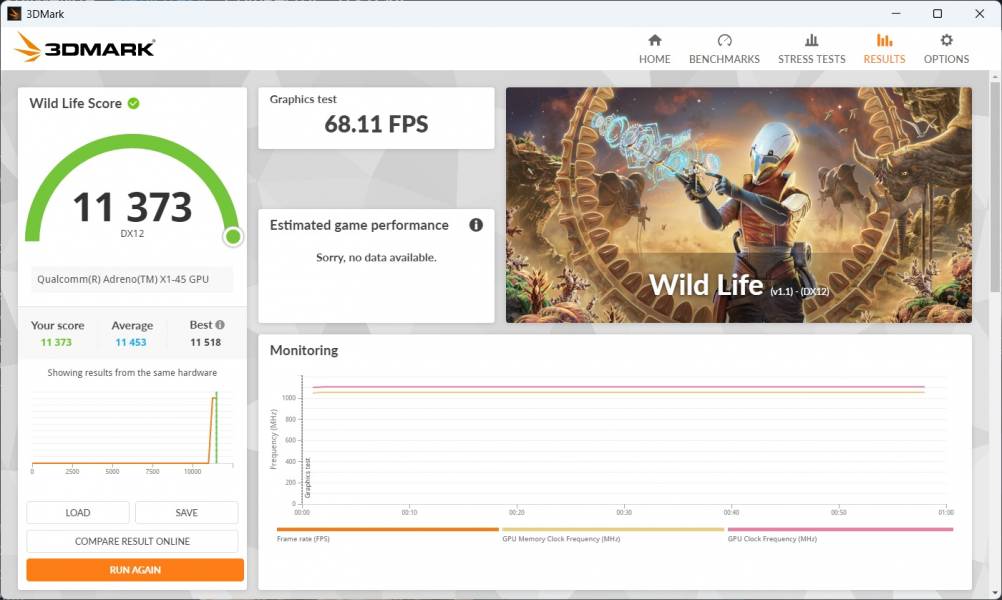Click the green validation checkmark beside Wild Life Score

click(x=134, y=103)
